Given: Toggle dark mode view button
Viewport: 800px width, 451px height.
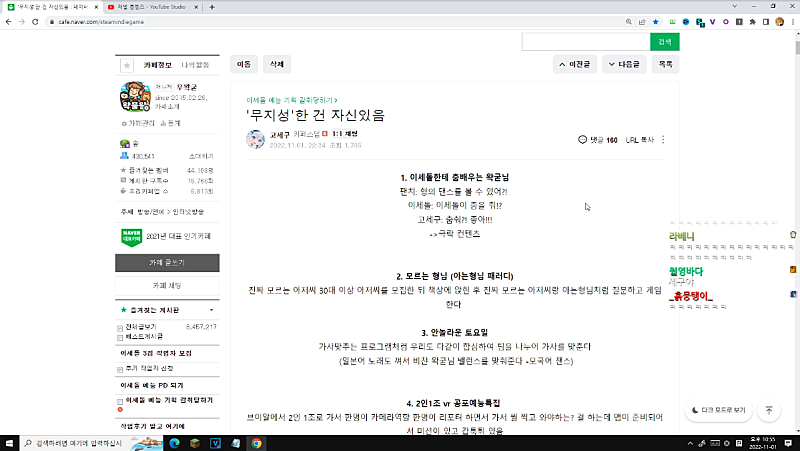Looking at the screenshot, I should pyautogui.click(x=718, y=410).
